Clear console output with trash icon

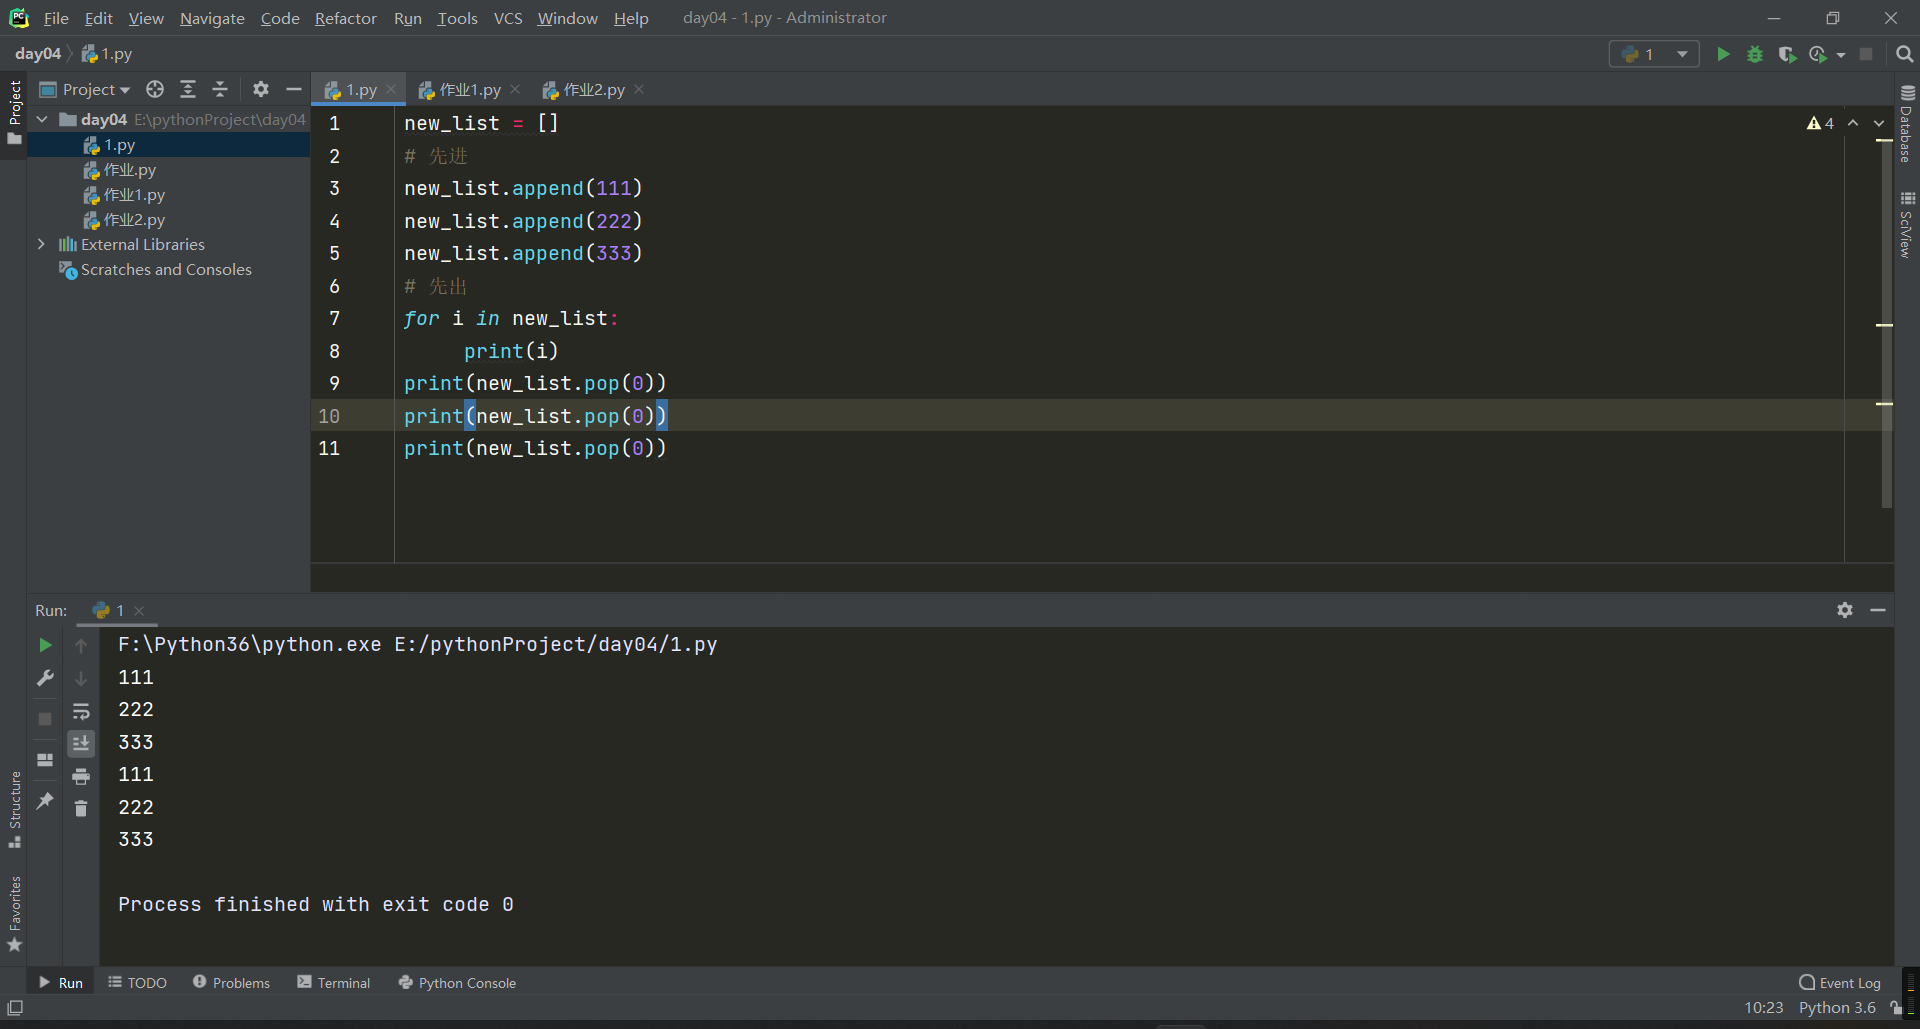(x=81, y=808)
